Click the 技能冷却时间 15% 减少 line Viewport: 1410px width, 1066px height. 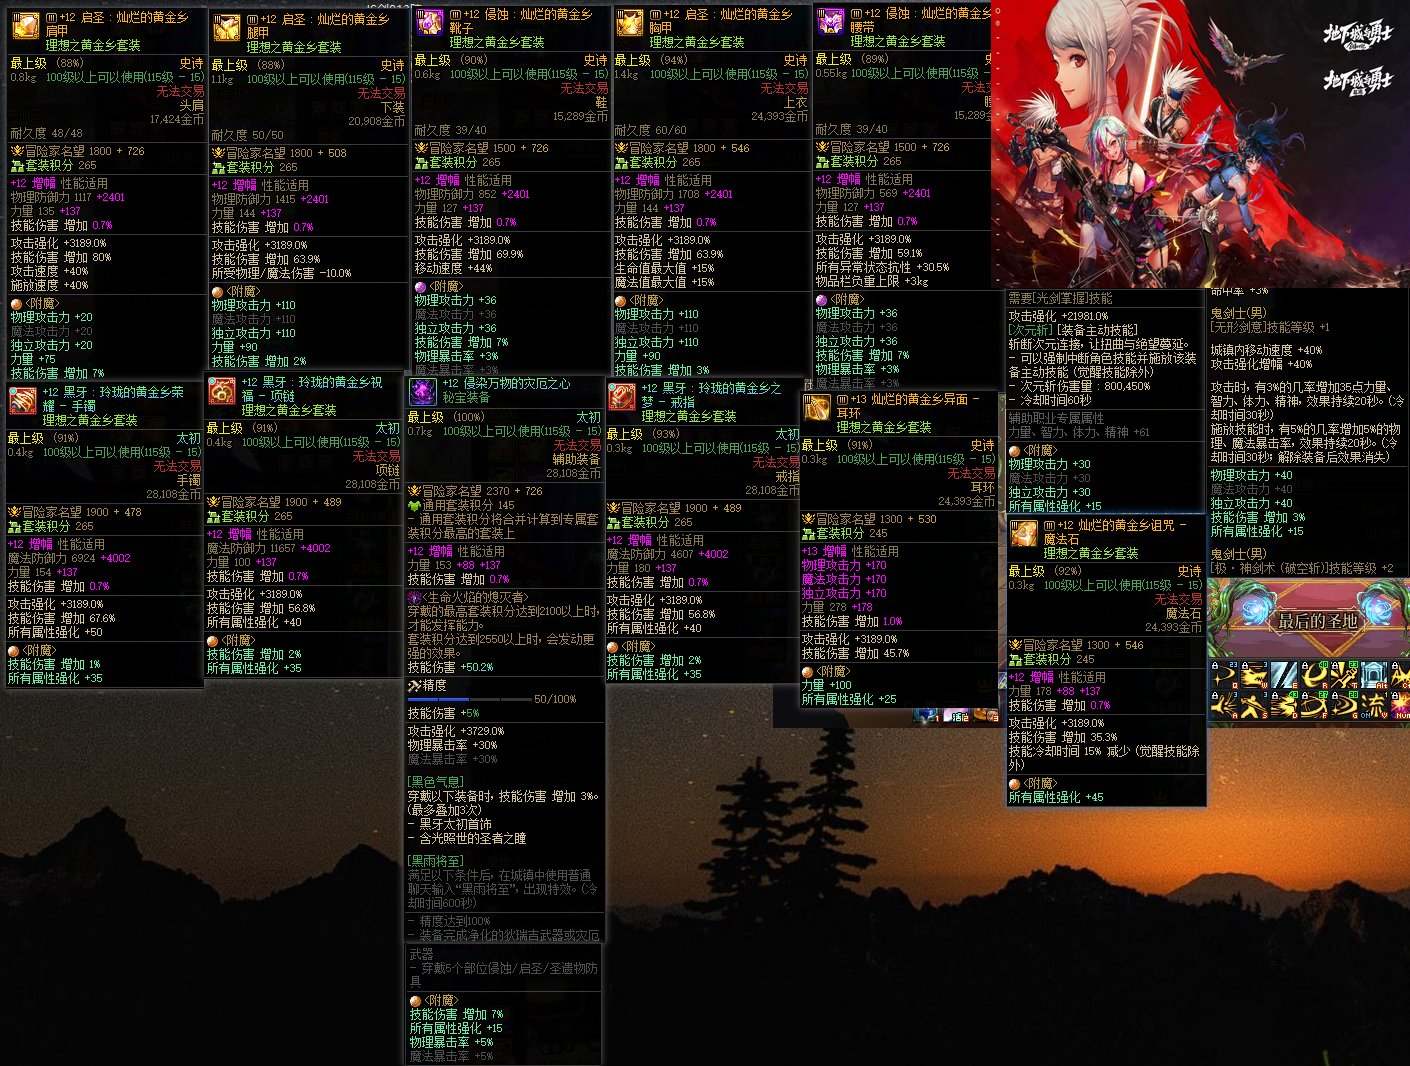pos(1105,758)
